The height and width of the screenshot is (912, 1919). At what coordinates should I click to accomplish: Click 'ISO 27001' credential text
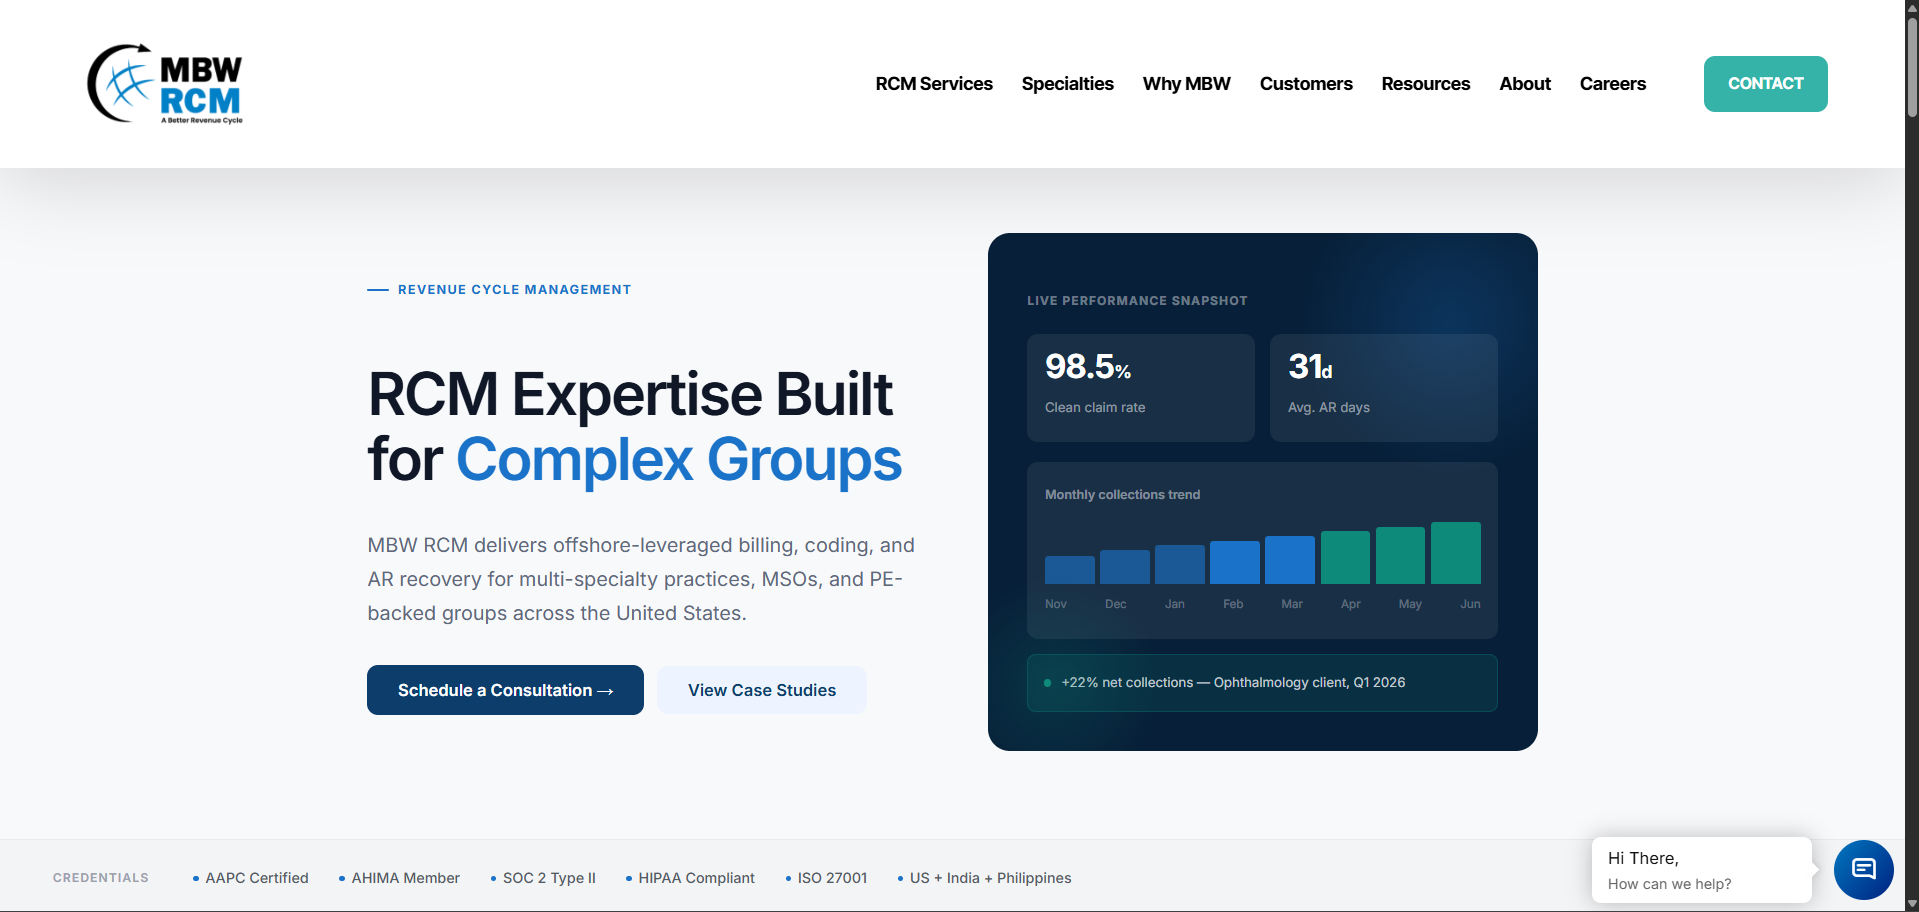(x=832, y=878)
